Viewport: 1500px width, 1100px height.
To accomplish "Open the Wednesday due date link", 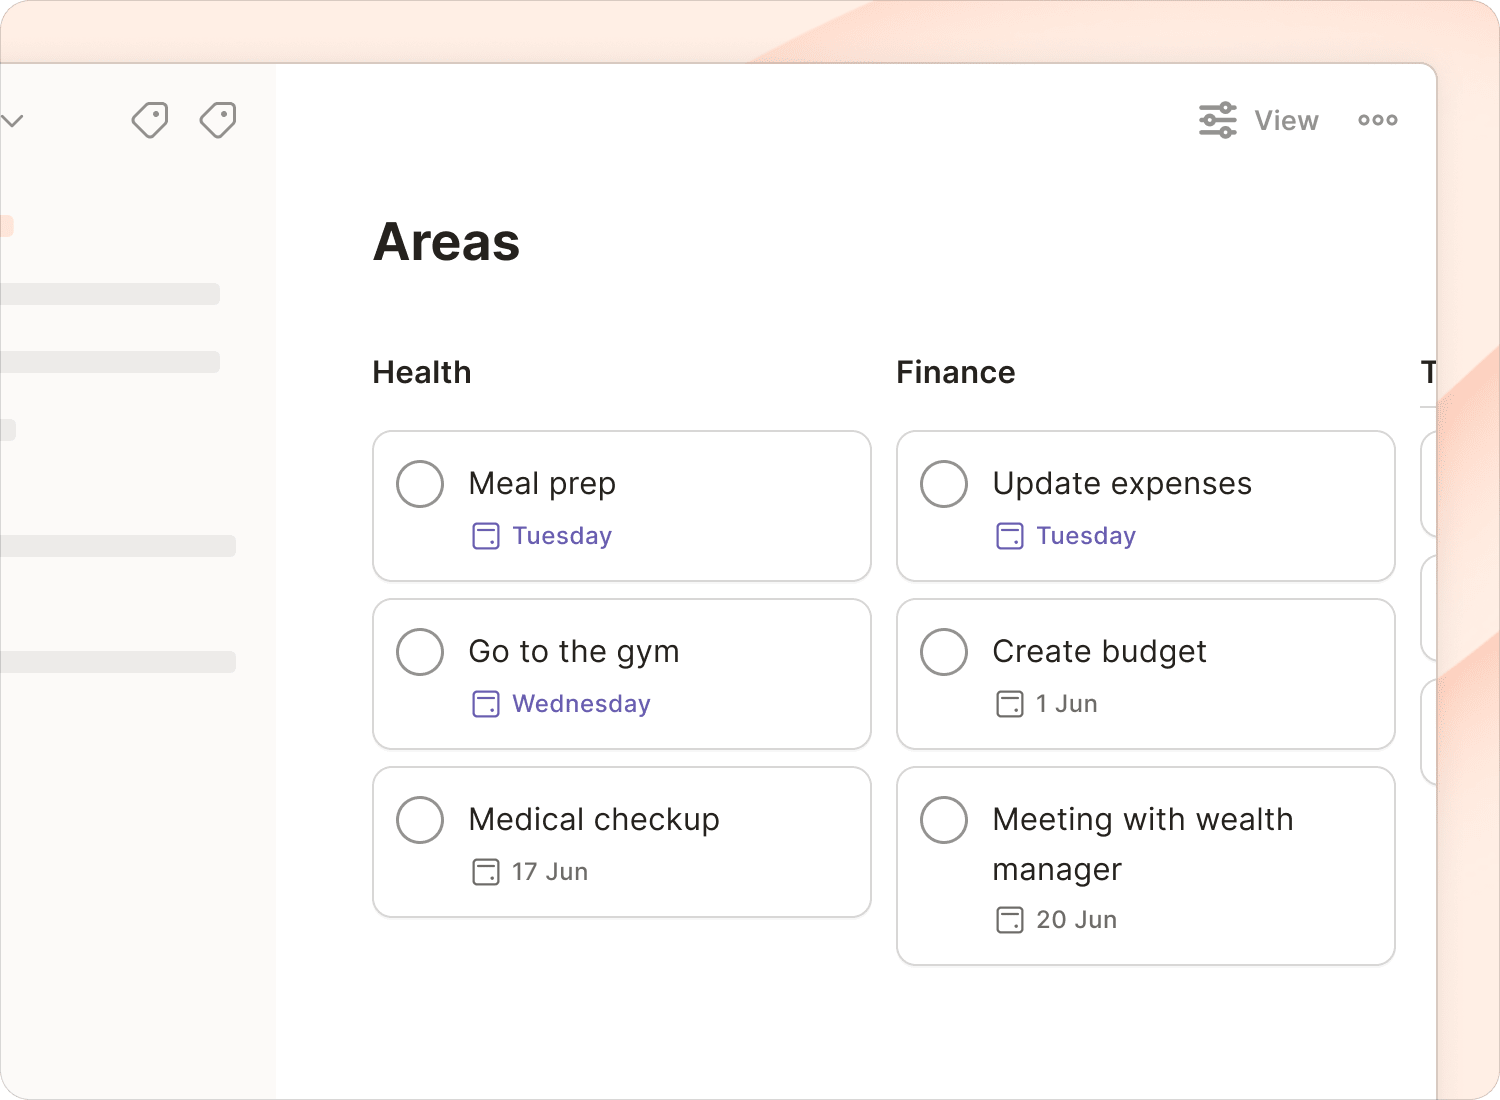I will pyautogui.click(x=581, y=704).
